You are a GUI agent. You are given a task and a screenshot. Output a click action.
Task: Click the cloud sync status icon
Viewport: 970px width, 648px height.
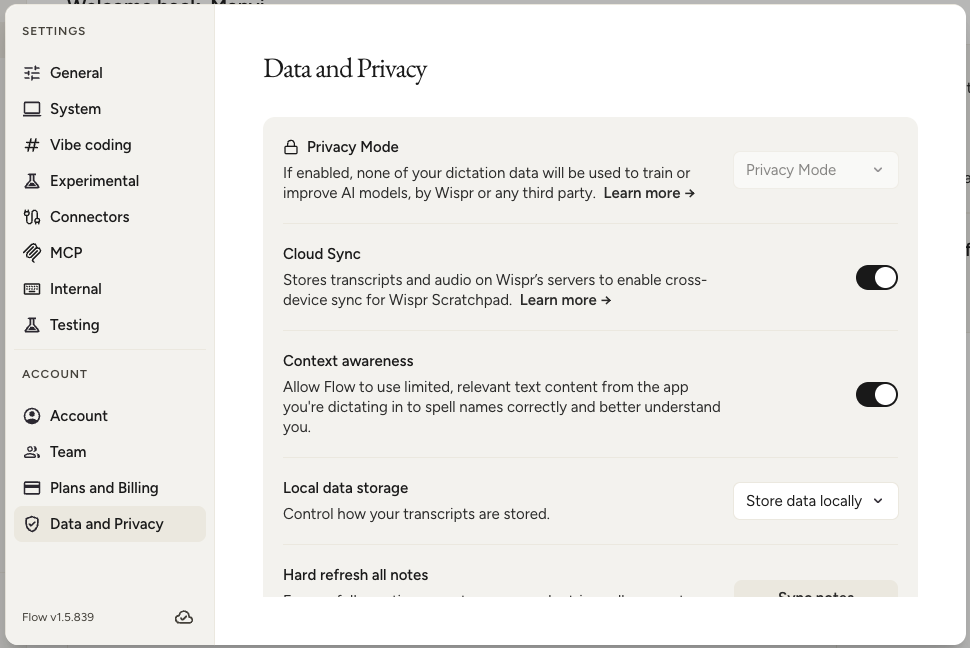(x=184, y=617)
